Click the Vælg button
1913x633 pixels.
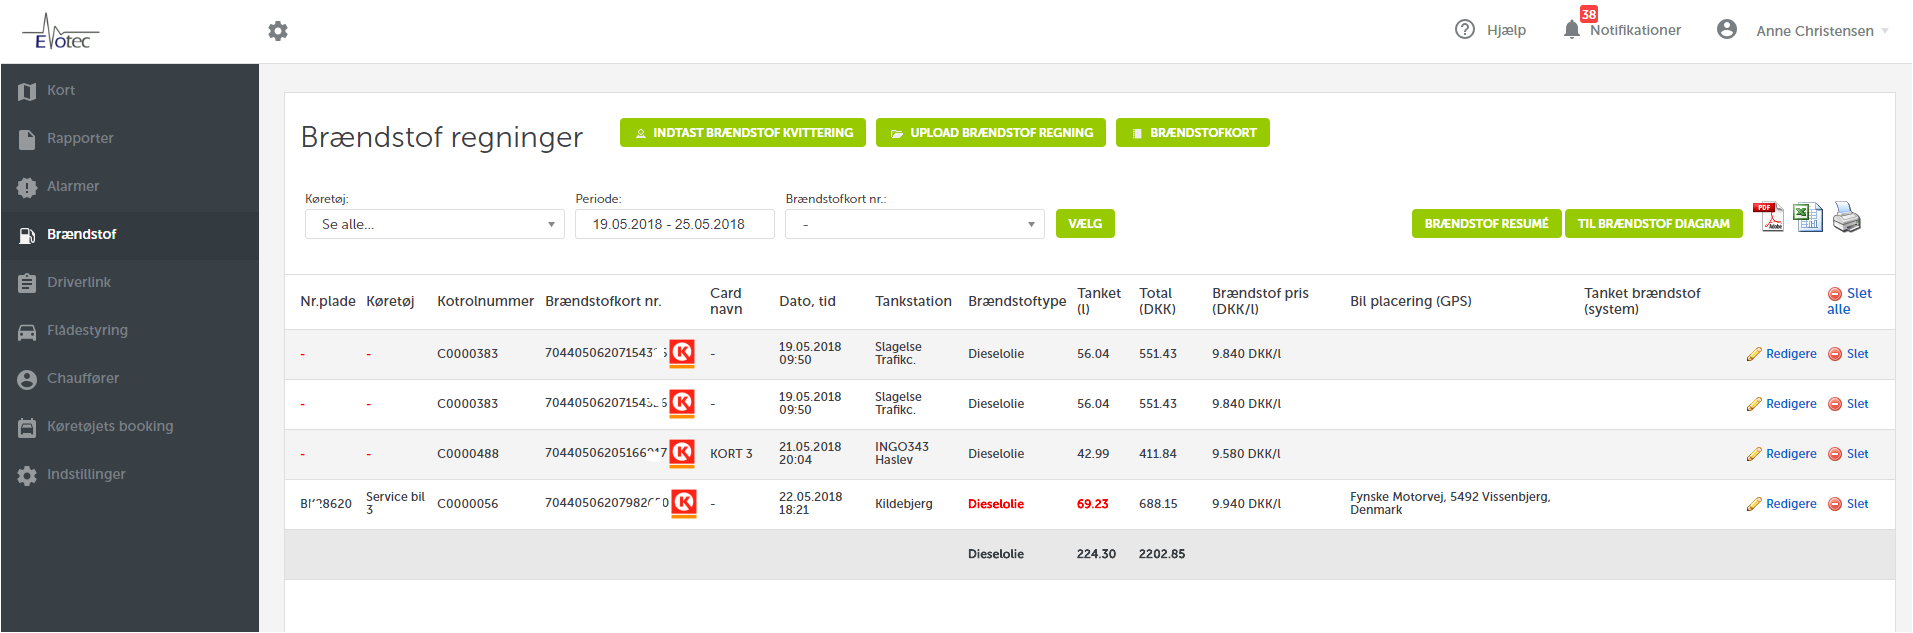[x=1085, y=224]
